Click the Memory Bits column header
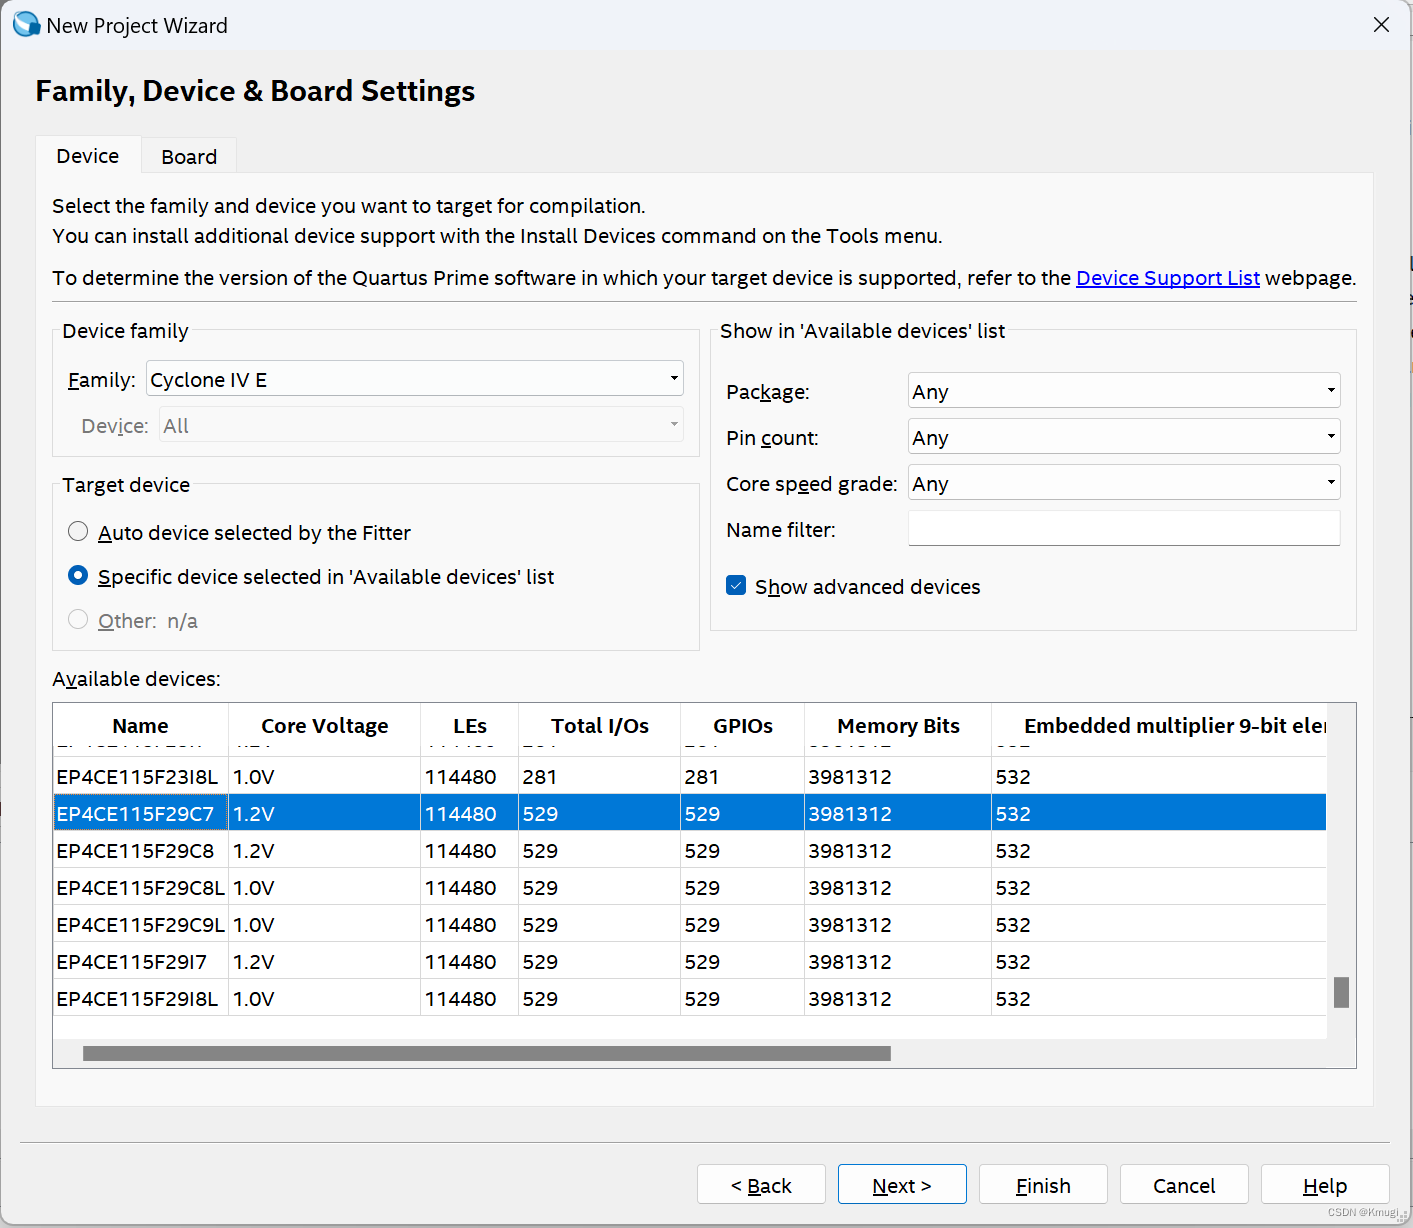This screenshot has height=1228, width=1413. click(x=898, y=726)
